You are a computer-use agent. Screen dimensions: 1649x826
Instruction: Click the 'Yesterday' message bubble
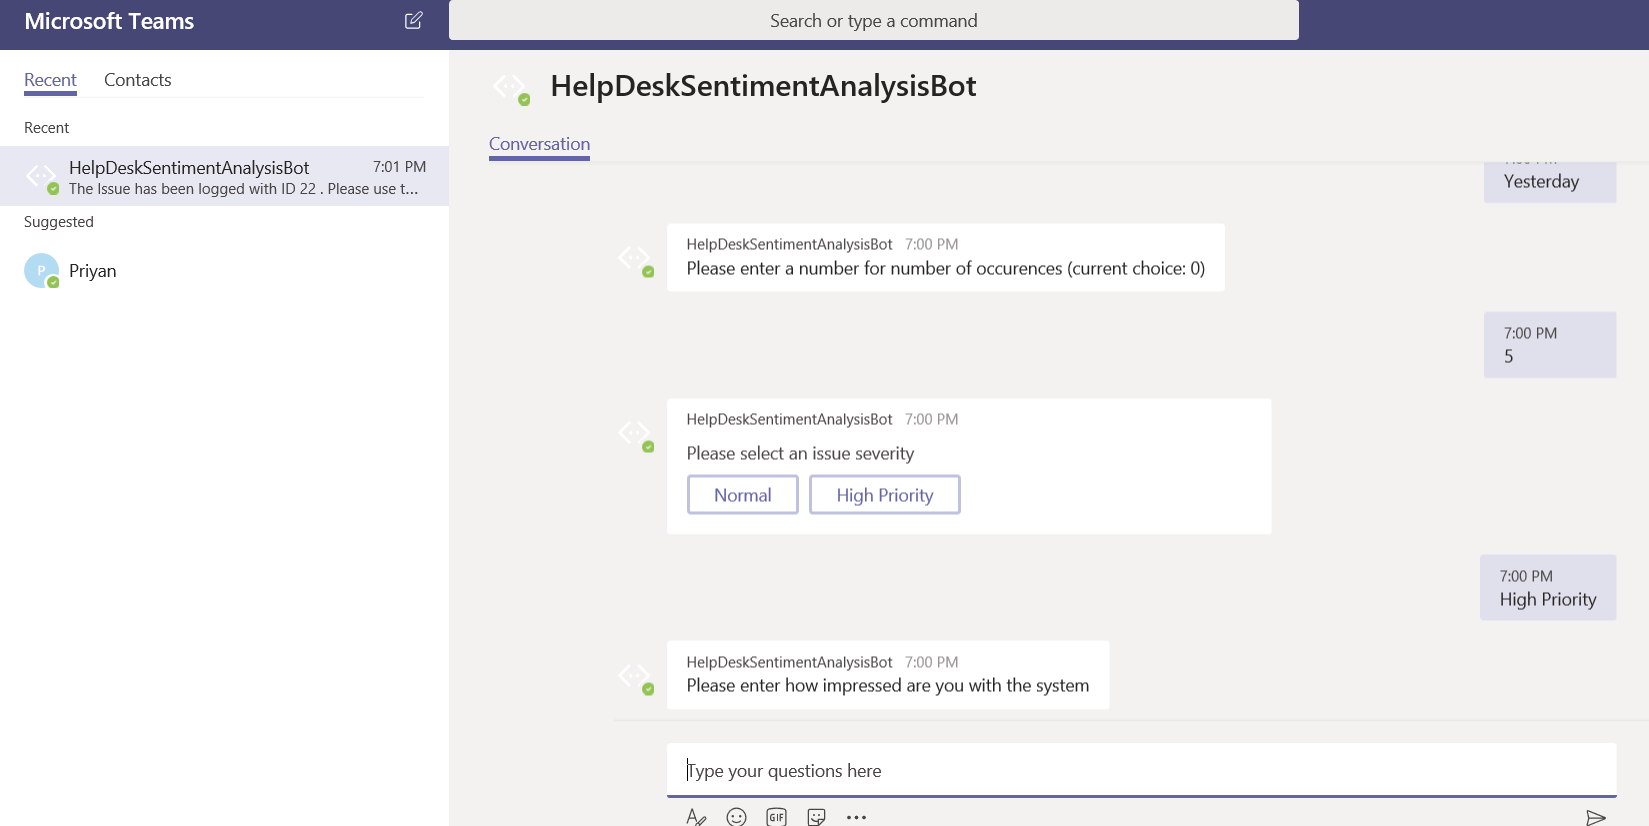click(x=1550, y=182)
